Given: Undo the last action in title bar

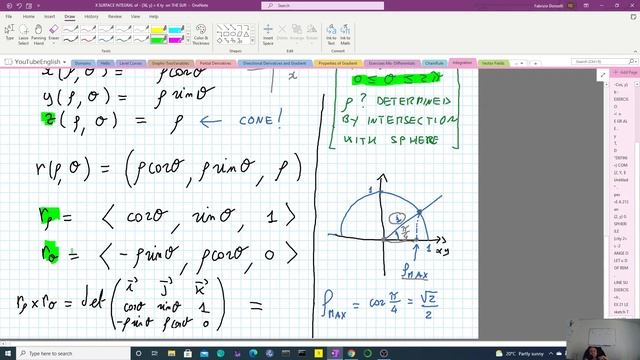Looking at the screenshot, I should (x=19, y=6).
